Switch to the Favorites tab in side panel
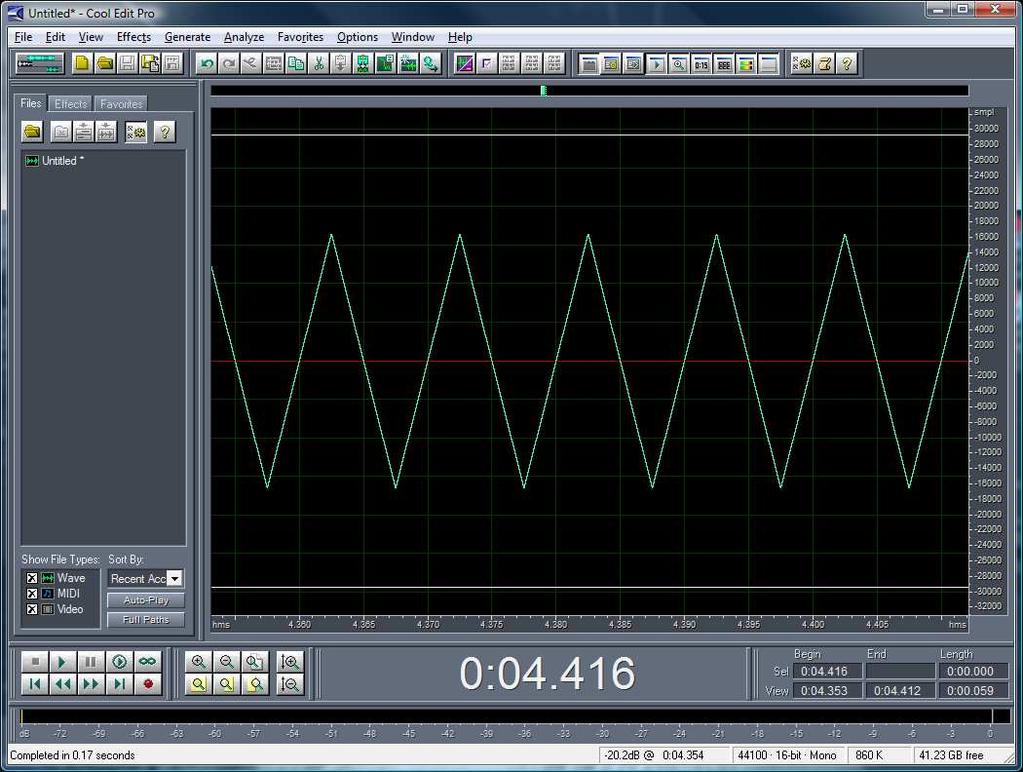1023x772 pixels. click(x=121, y=104)
